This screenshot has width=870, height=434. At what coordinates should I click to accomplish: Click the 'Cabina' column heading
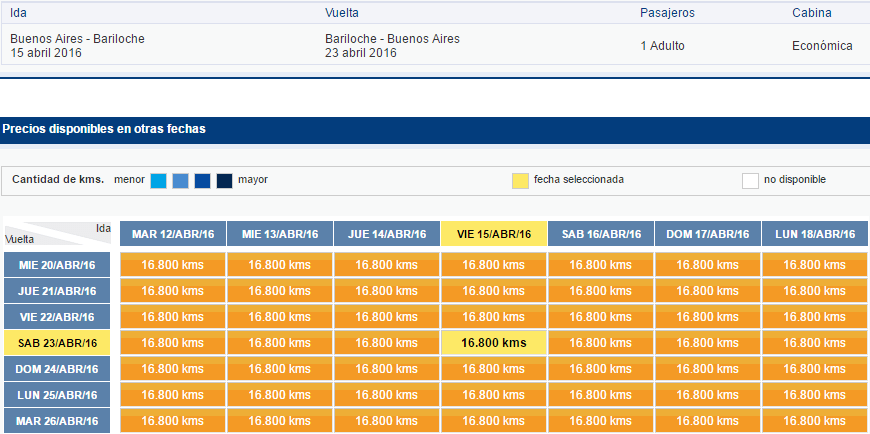(812, 13)
